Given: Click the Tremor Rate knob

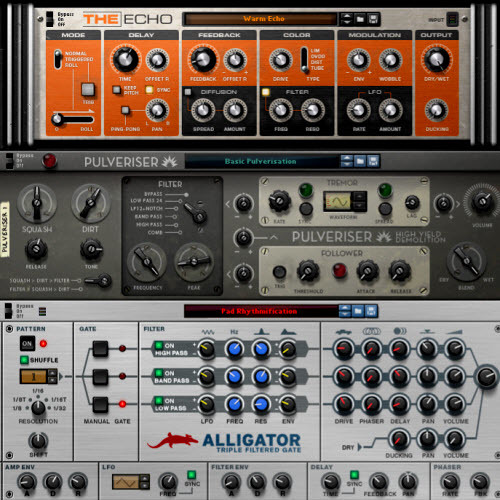Looking at the screenshot, I should click(x=279, y=201).
